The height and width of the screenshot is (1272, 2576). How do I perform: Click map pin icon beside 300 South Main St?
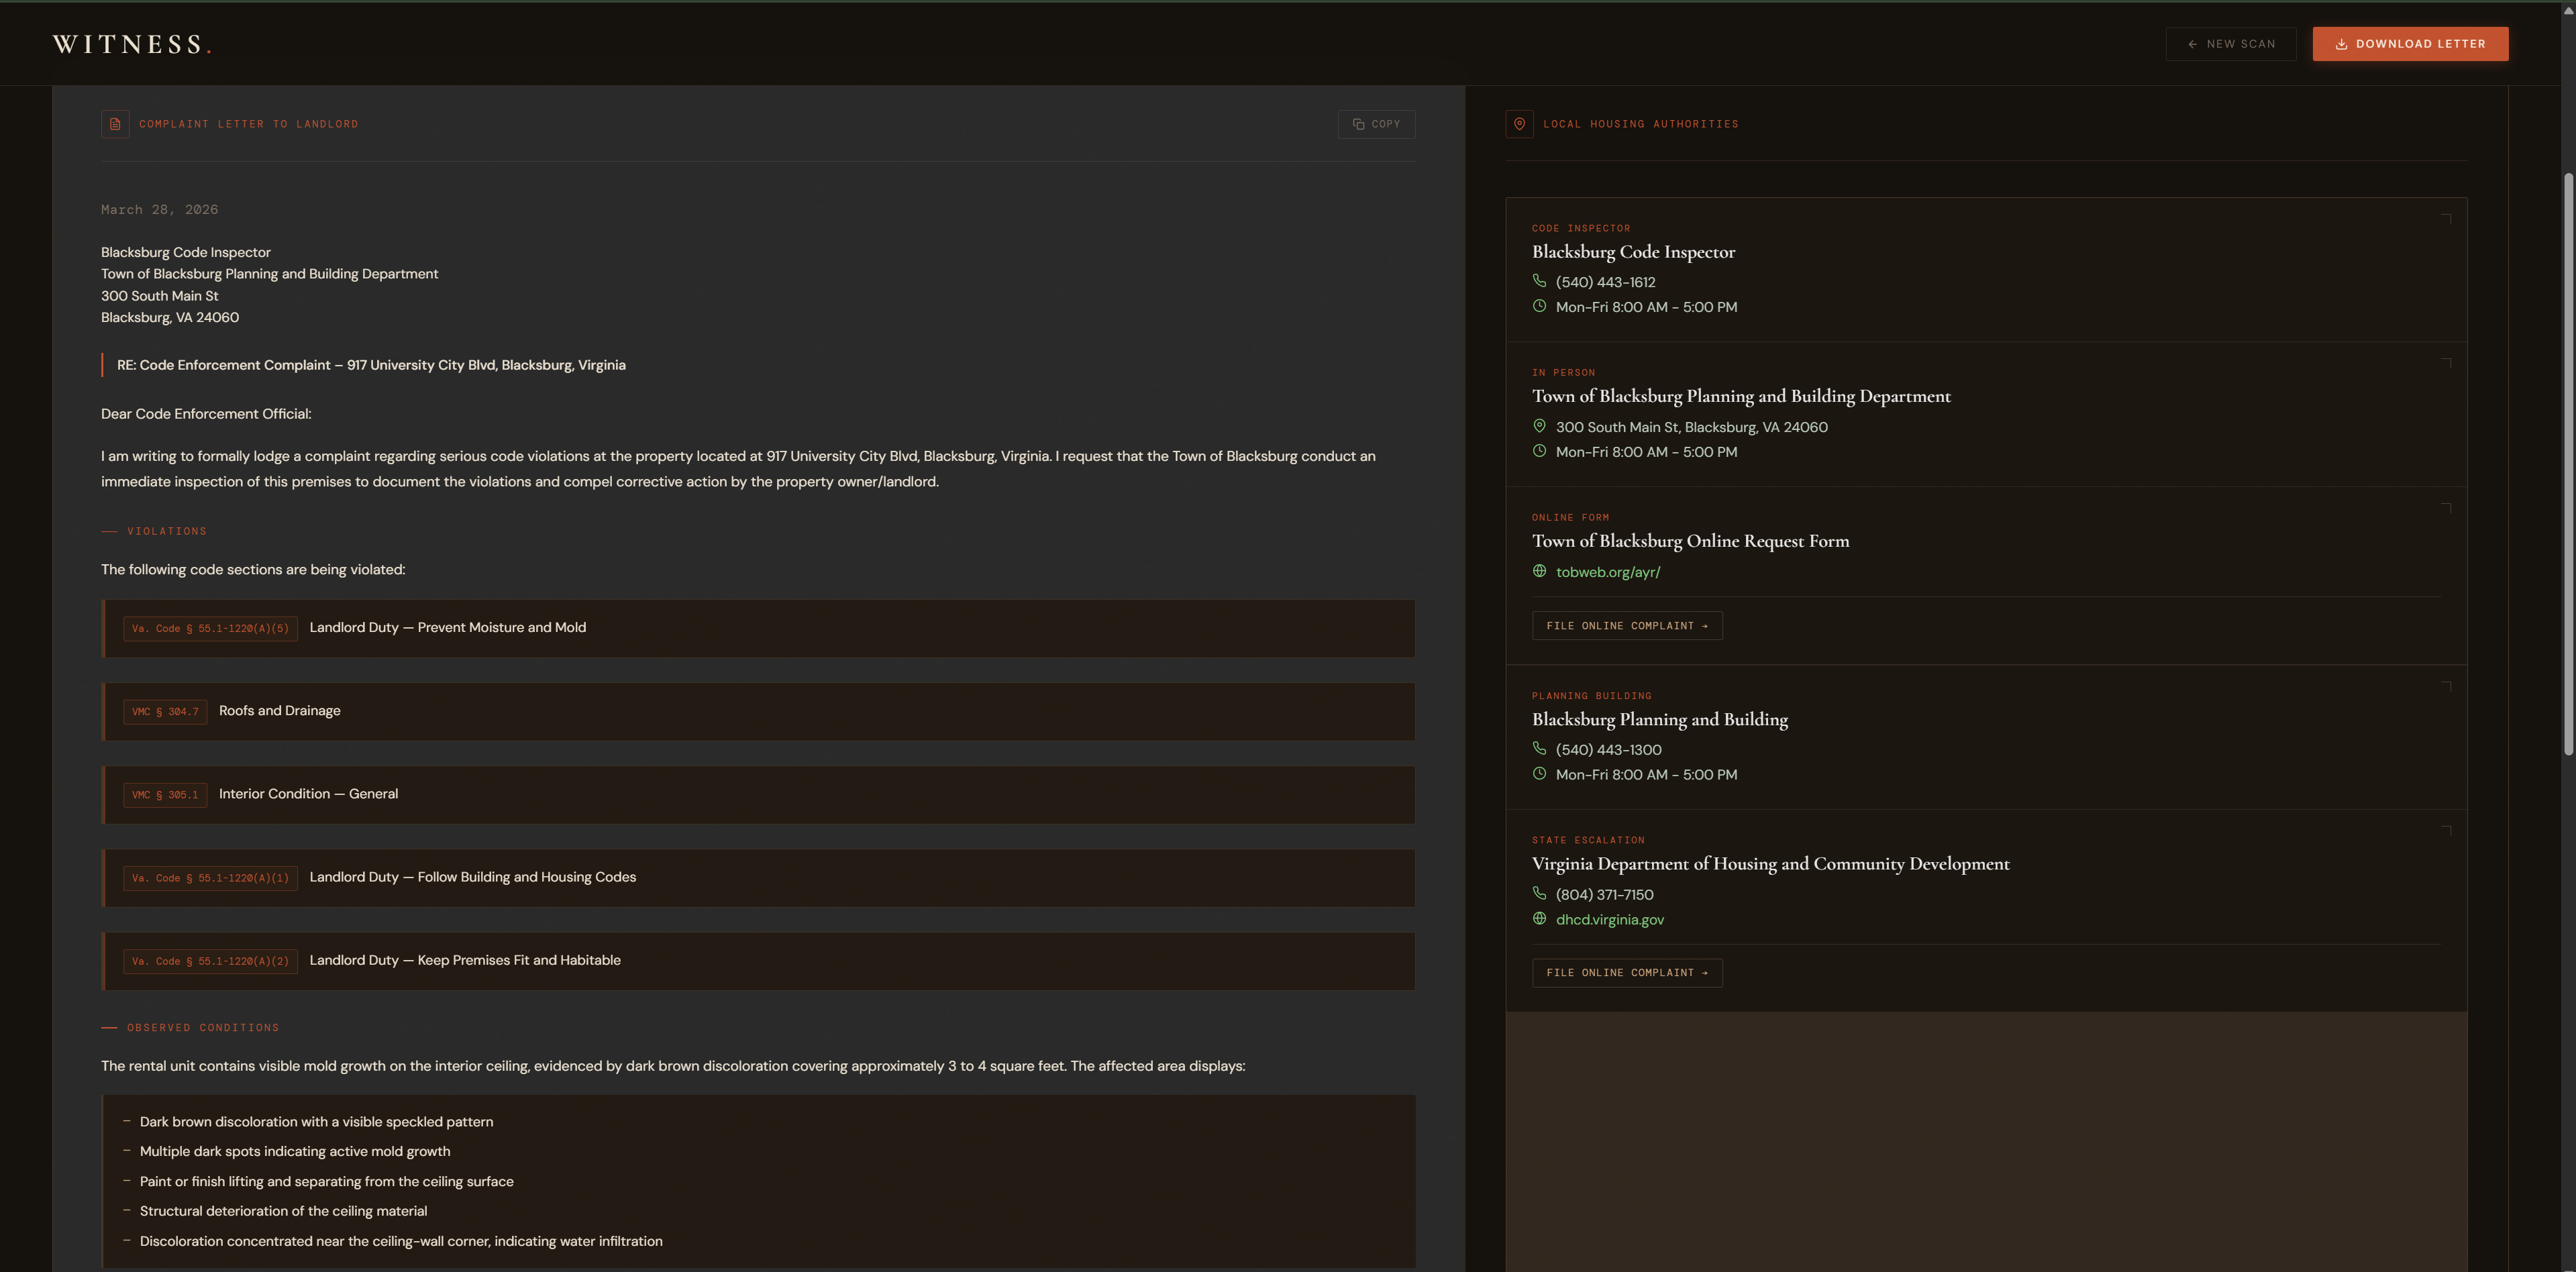pos(1539,426)
